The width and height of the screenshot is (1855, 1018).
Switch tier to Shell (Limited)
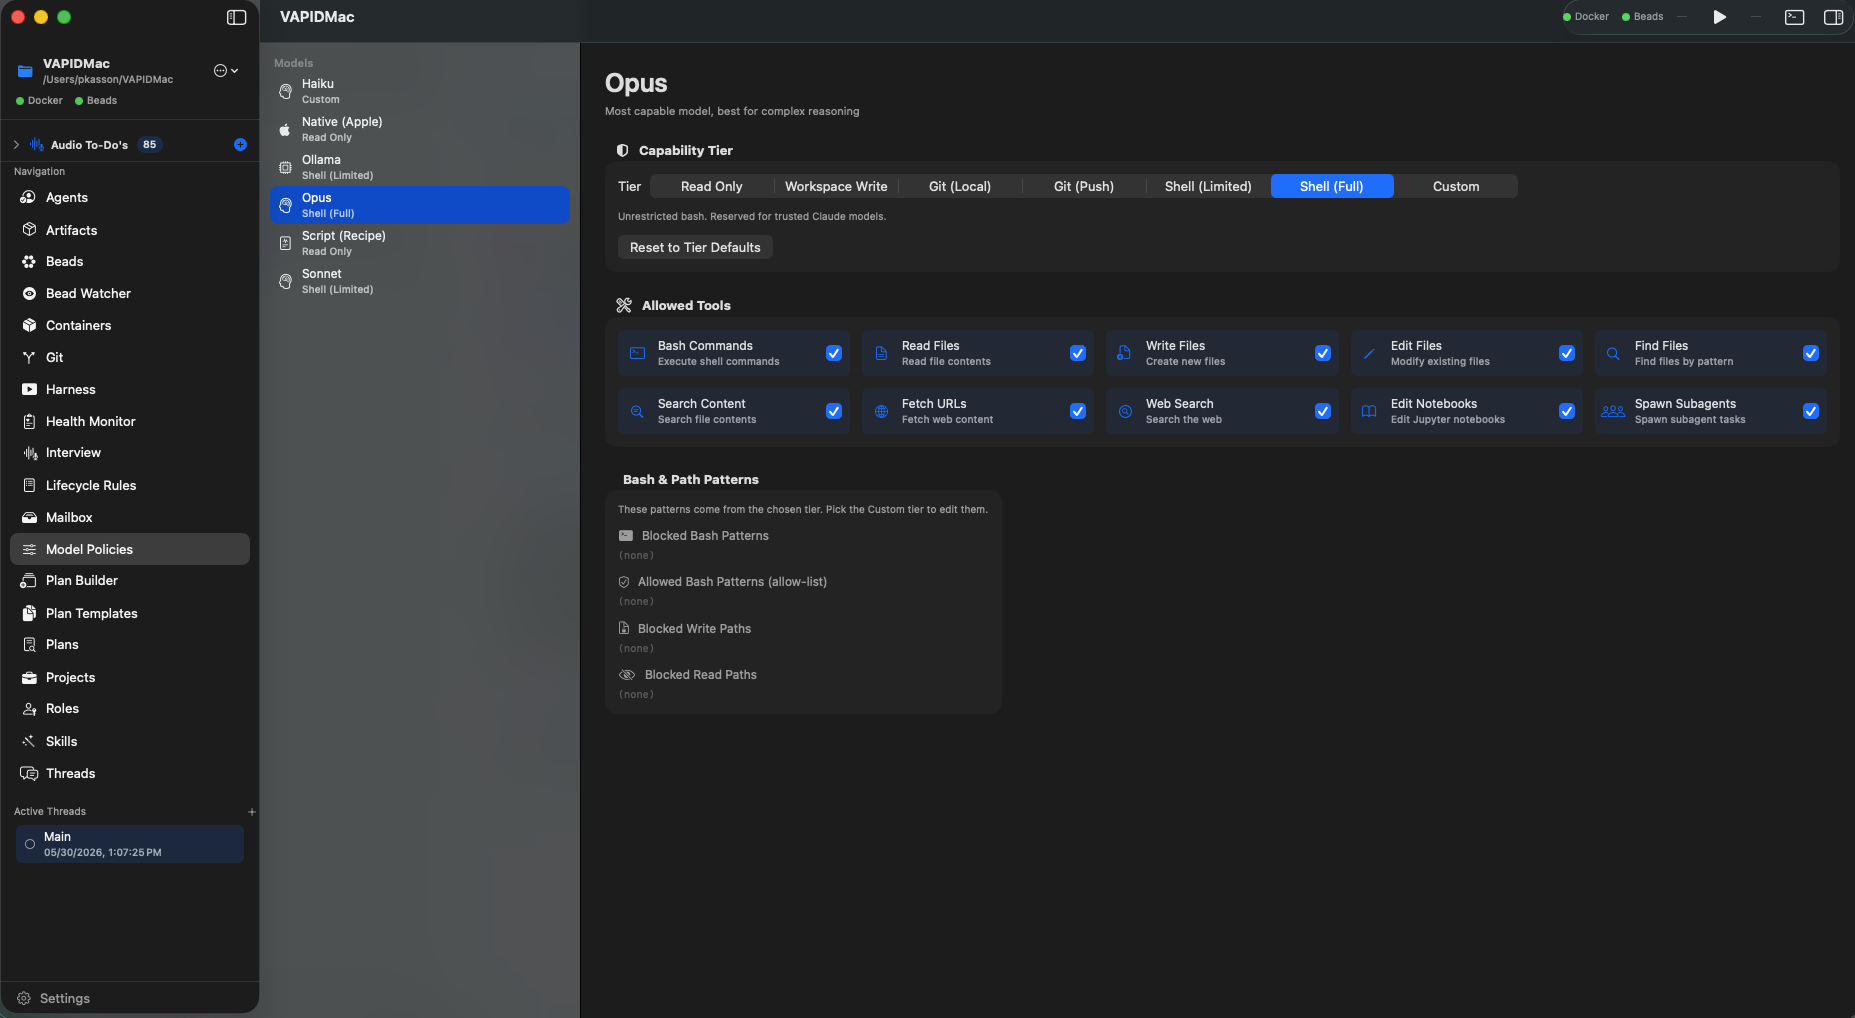click(1208, 186)
